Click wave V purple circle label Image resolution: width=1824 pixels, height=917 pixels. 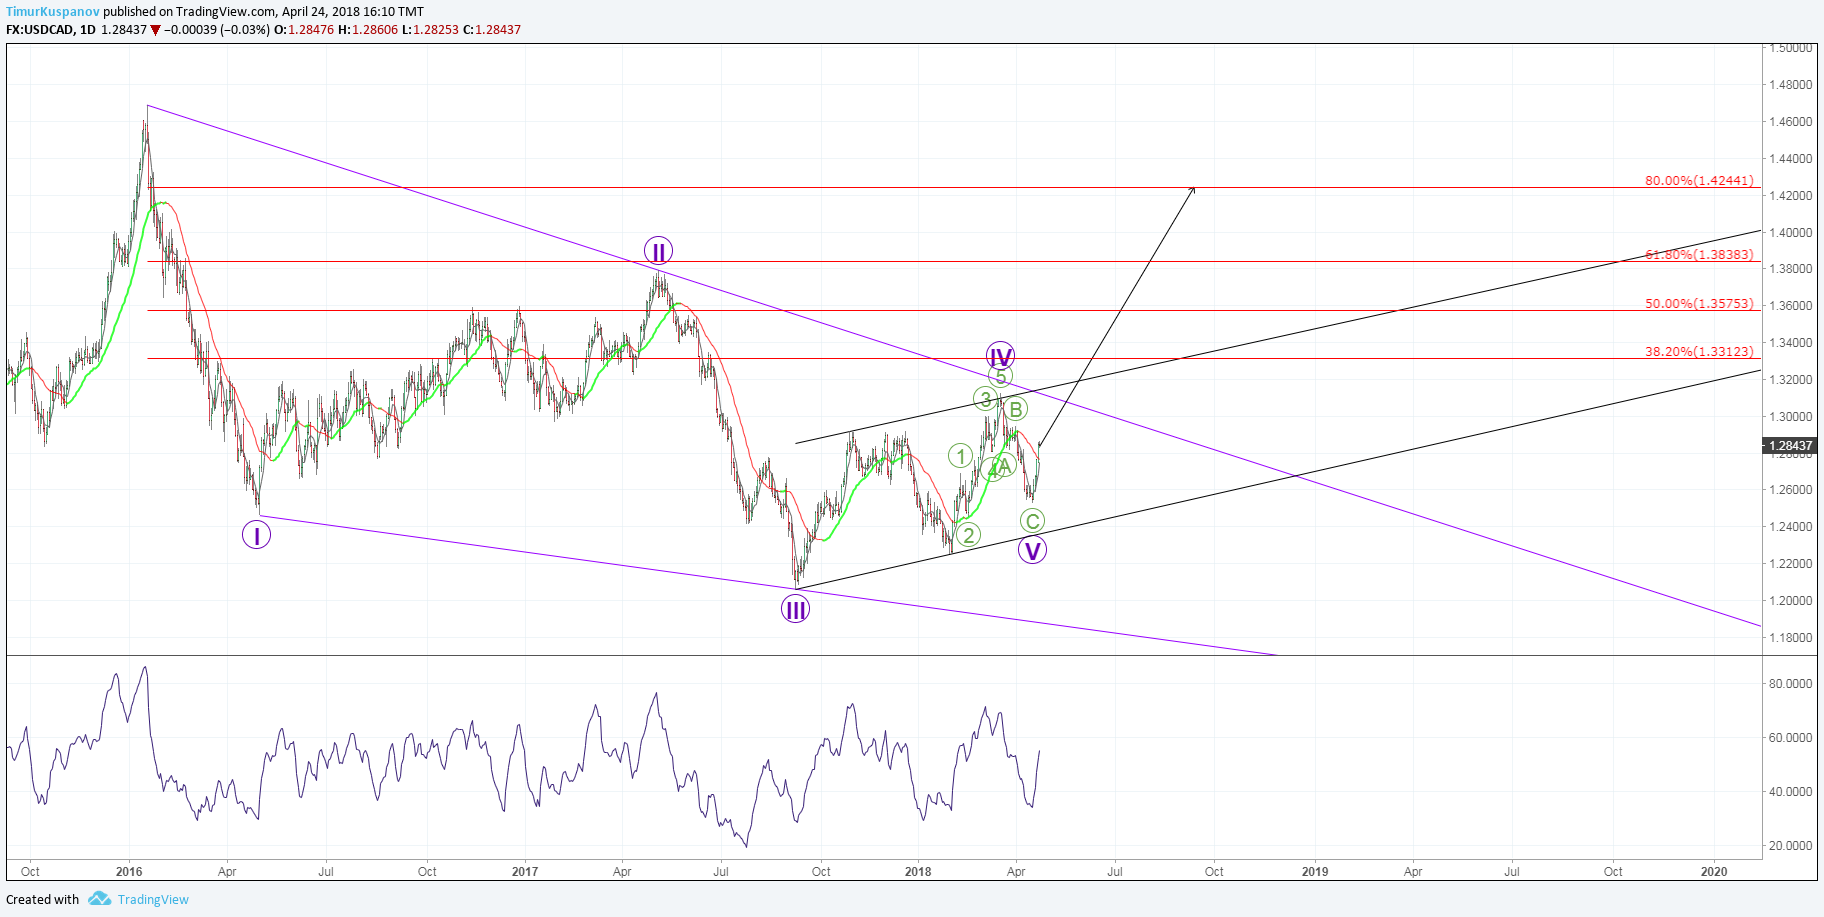point(1032,549)
